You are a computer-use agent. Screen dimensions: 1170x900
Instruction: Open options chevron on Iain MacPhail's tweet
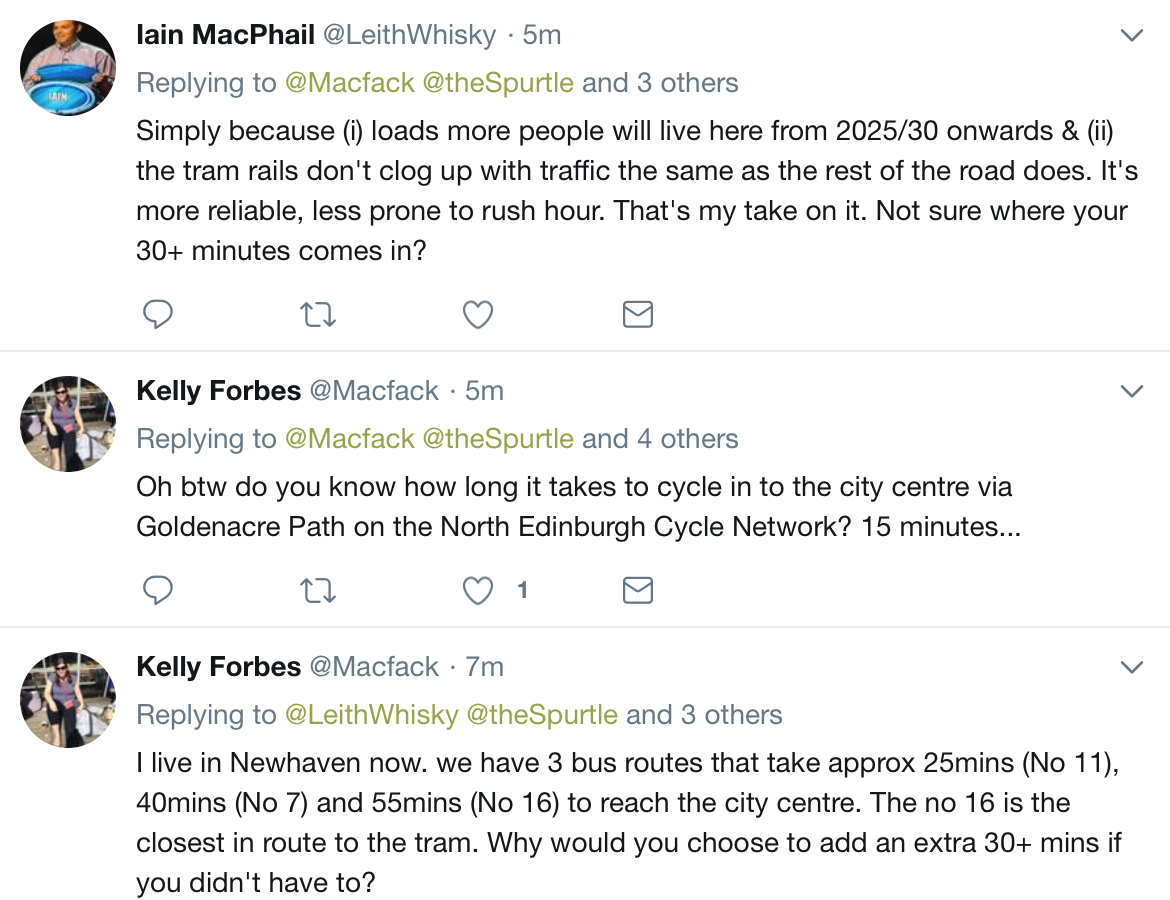[1132, 35]
